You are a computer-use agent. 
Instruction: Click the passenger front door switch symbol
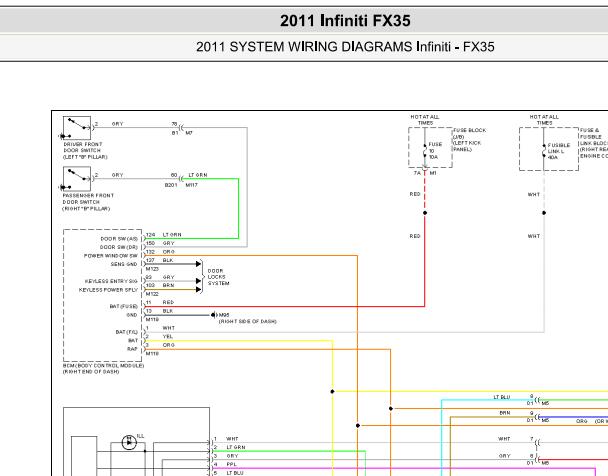77,179
